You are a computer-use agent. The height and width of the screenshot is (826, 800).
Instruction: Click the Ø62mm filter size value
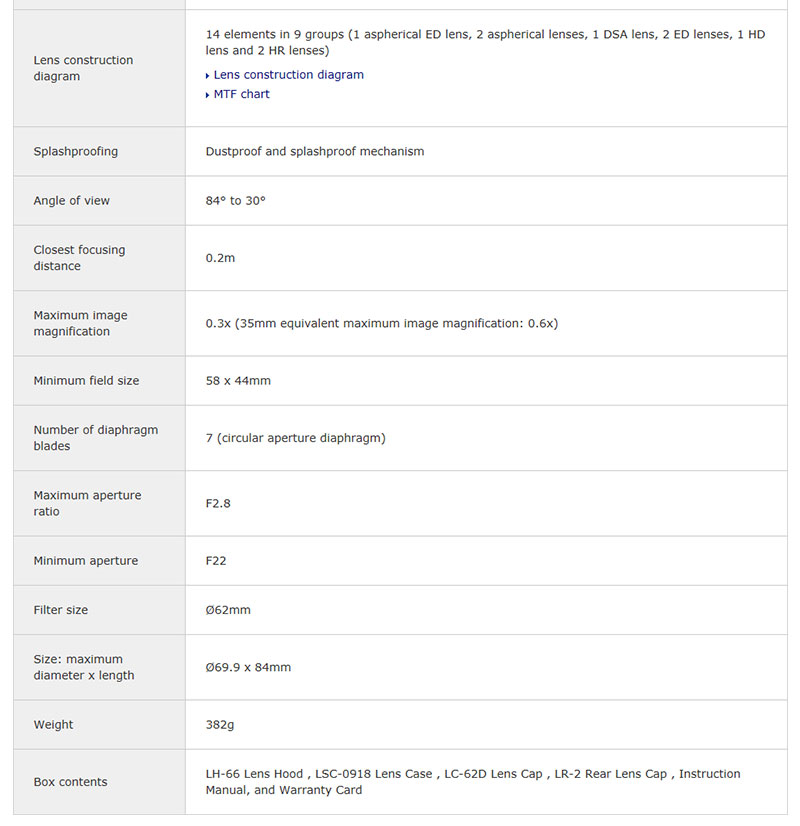click(228, 610)
